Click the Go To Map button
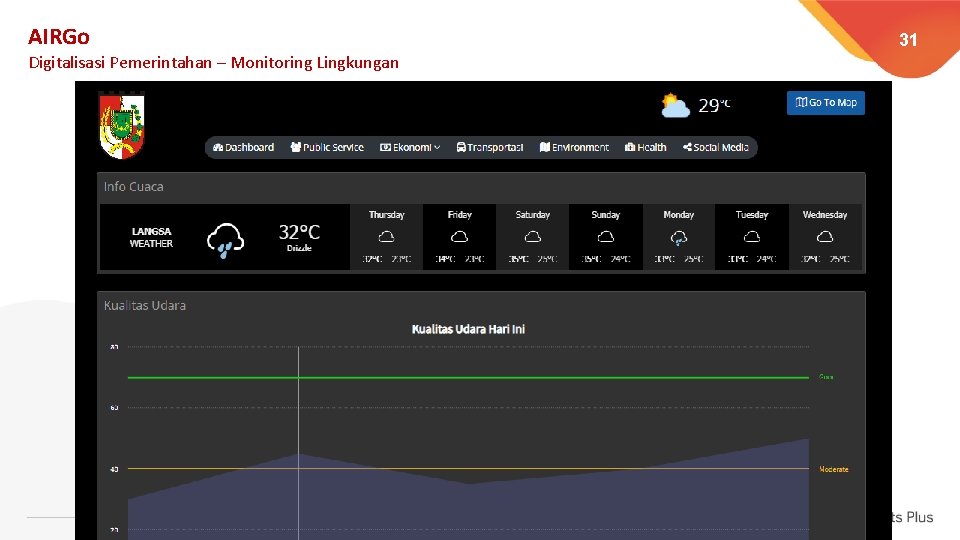This screenshot has height=540, width=960. coord(825,103)
